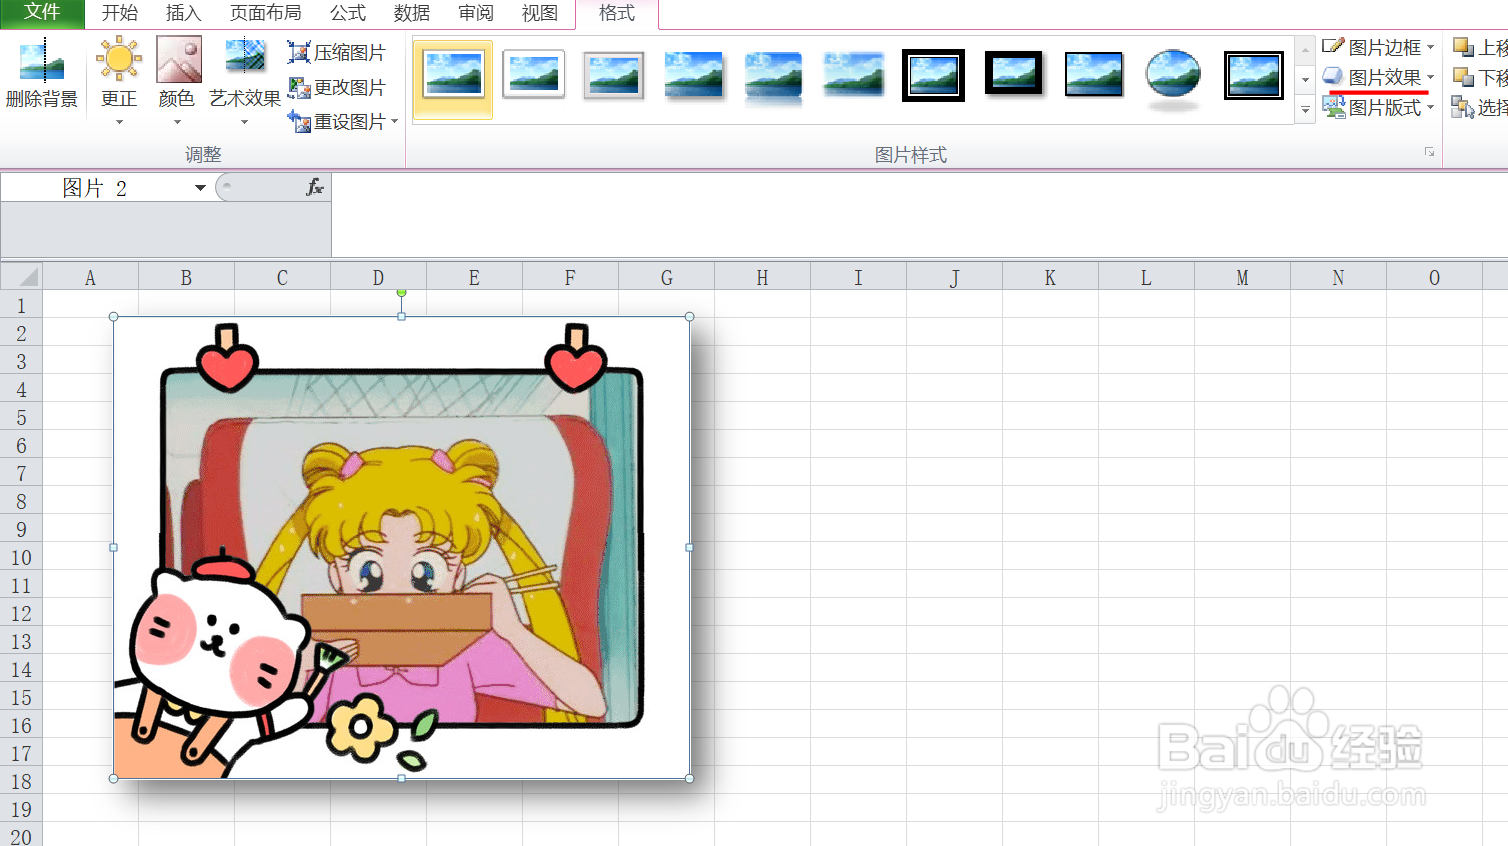Move picture styles gallery to next row
This screenshot has width=1508, height=846.
1305,79
